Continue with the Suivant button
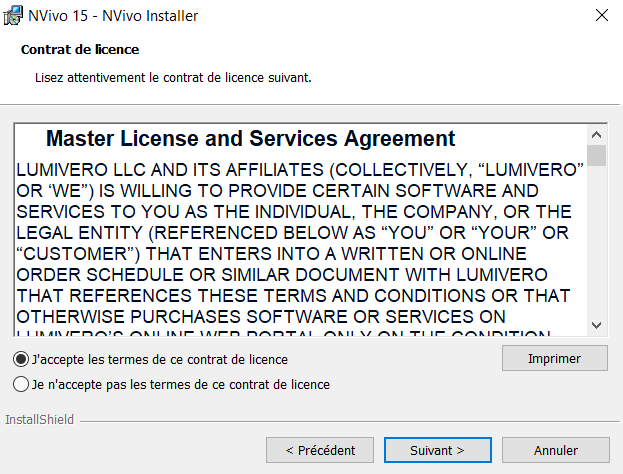 437,450
